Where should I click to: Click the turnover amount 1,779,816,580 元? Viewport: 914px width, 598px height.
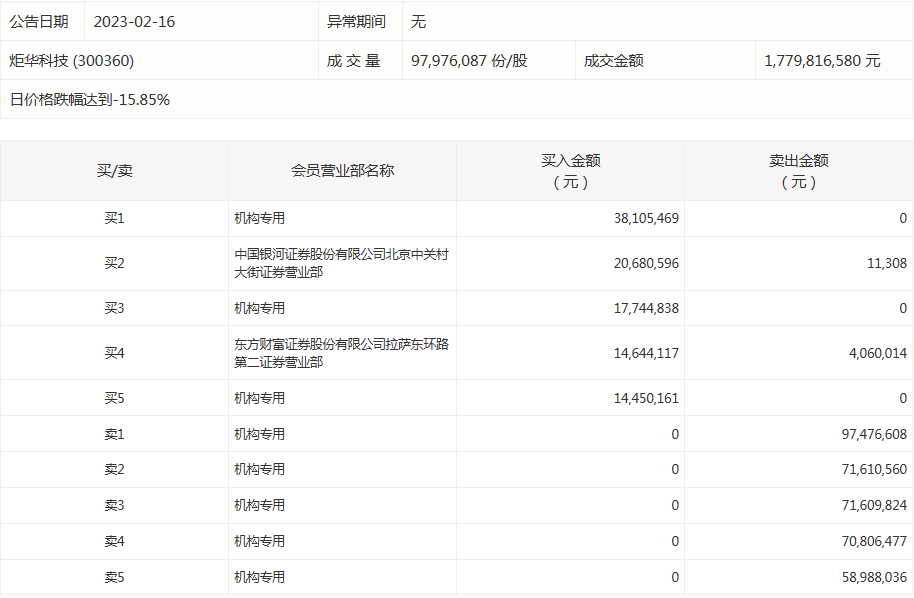(x=822, y=61)
